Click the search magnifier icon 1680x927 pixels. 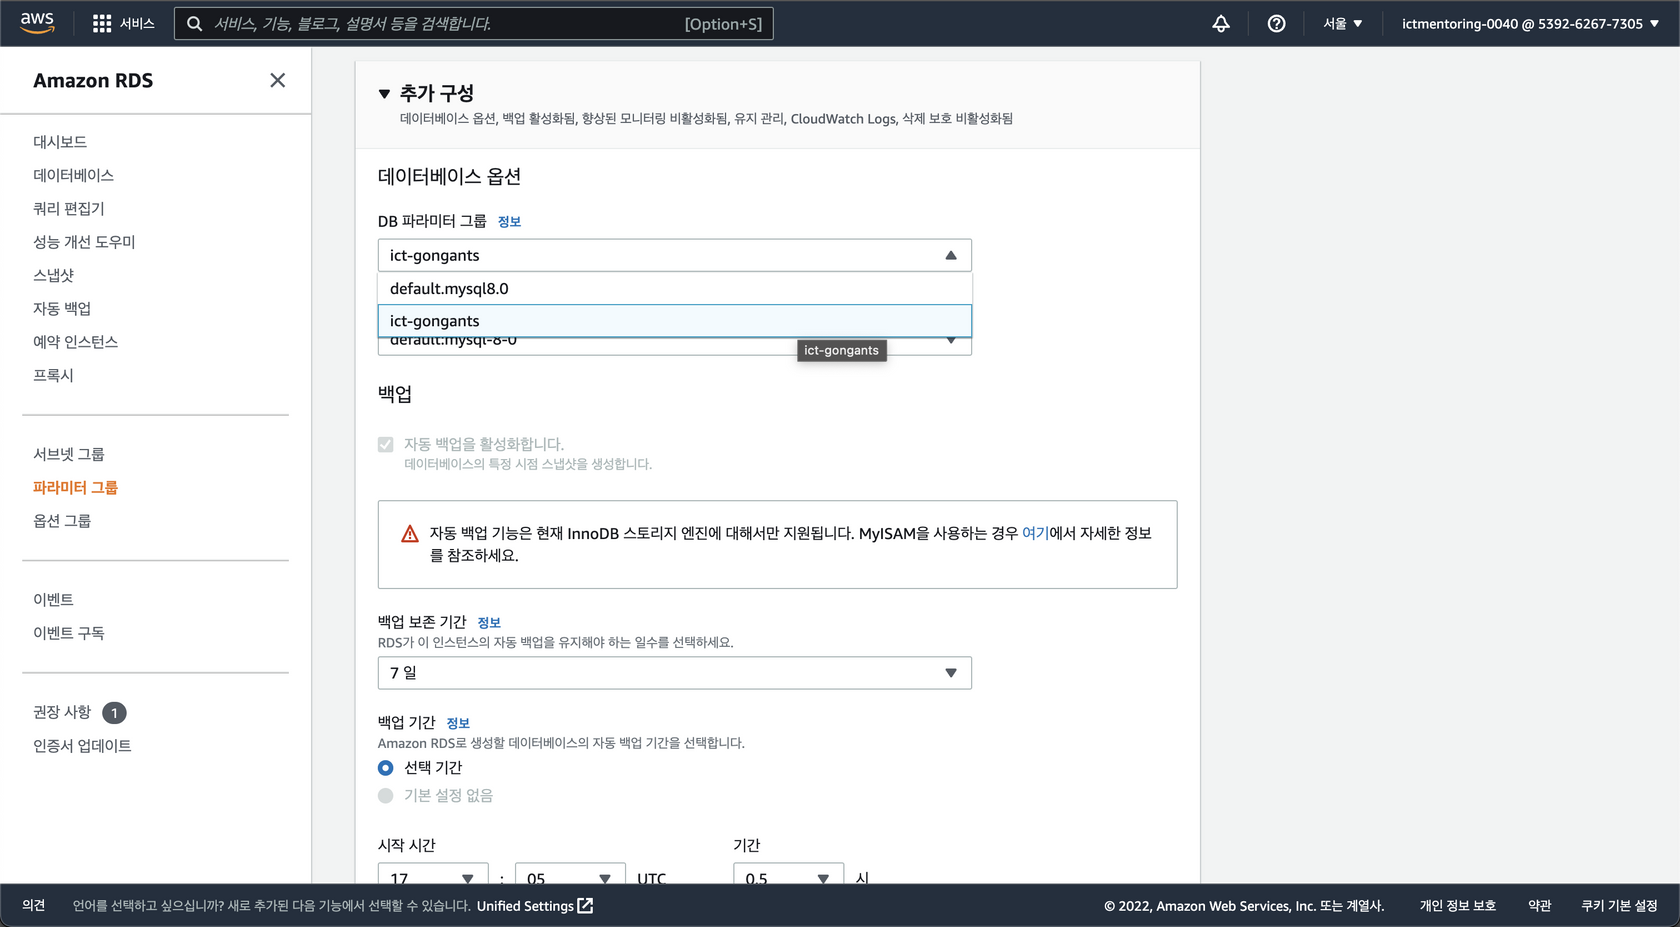click(x=195, y=23)
